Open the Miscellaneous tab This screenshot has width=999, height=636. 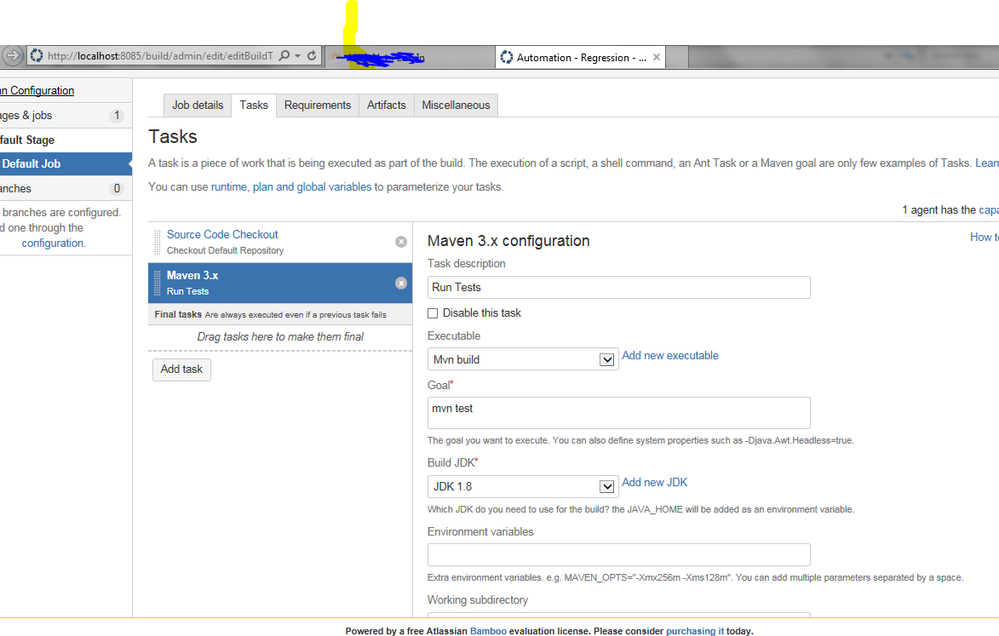pos(456,105)
